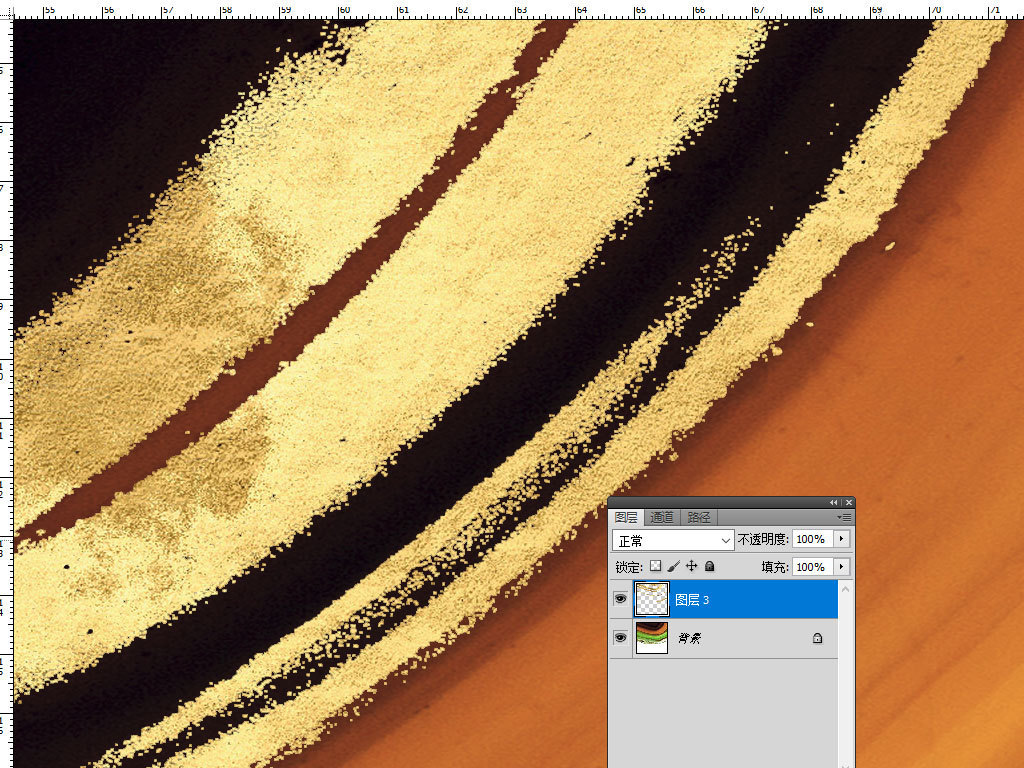Expand the 填充 fill slider arrow
This screenshot has width=1024, height=768.
[842, 567]
